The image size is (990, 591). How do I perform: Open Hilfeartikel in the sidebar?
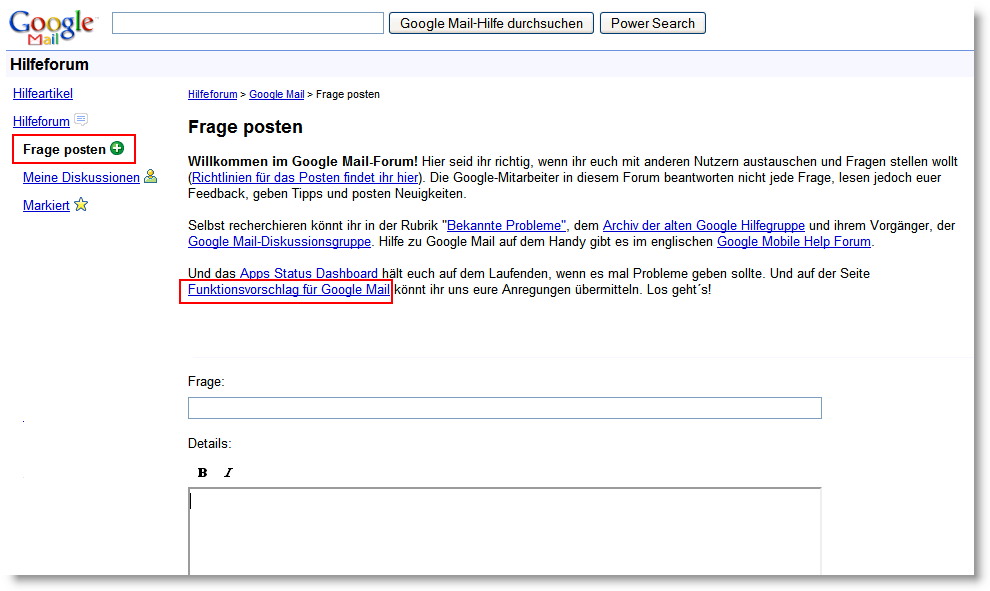43,93
